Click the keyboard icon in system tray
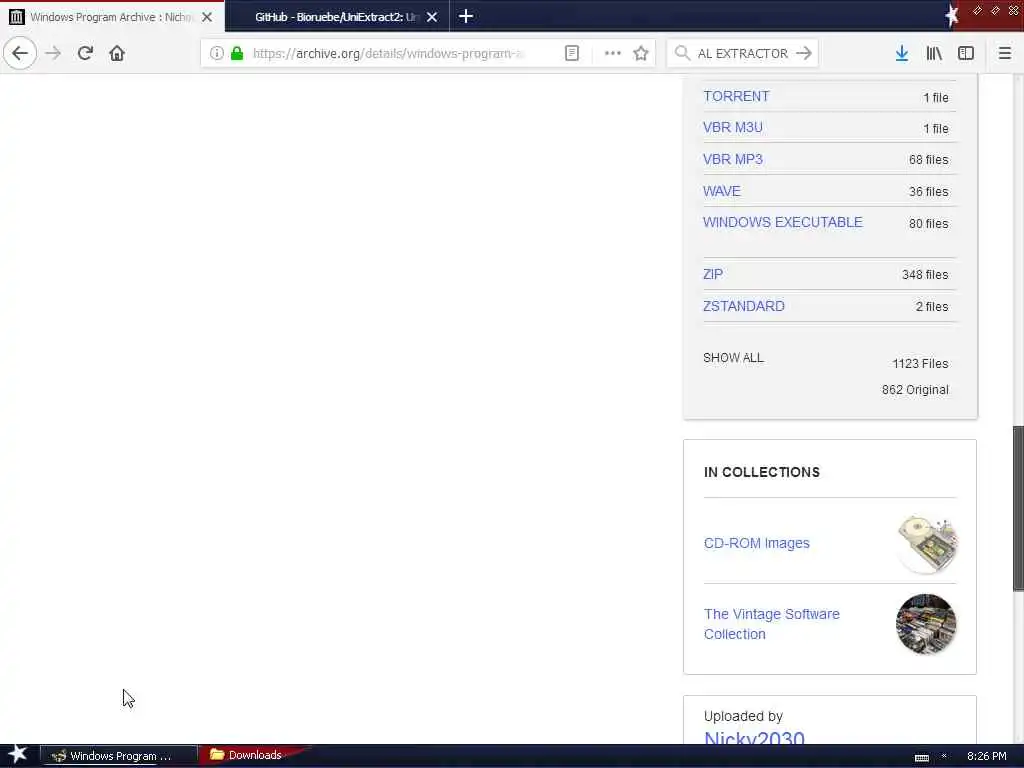The image size is (1024, 768). [921, 758]
